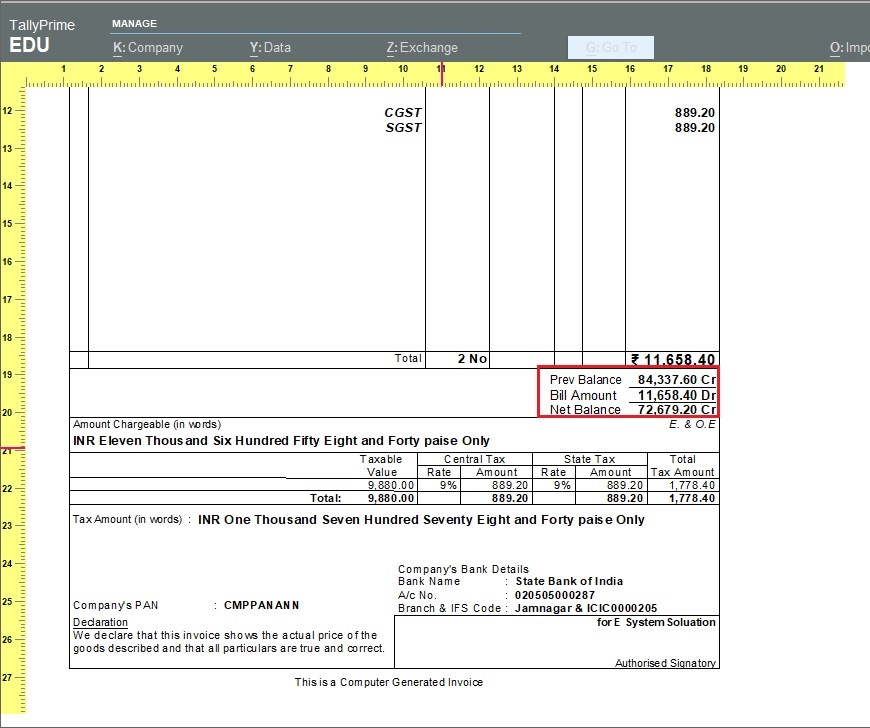Click the TallyPrime EDU logo
The height and width of the screenshot is (728, 870).
tap(42, 35)
